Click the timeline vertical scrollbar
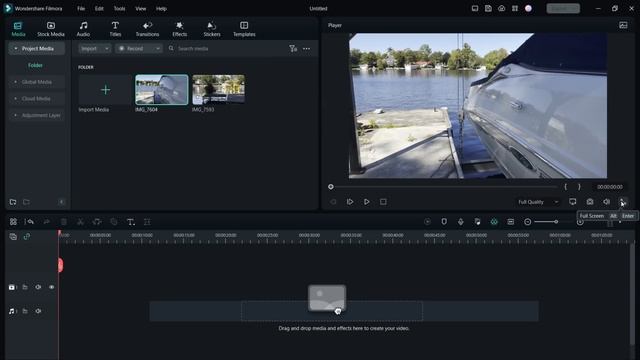The image size is (640, 360). coord(632,294)
